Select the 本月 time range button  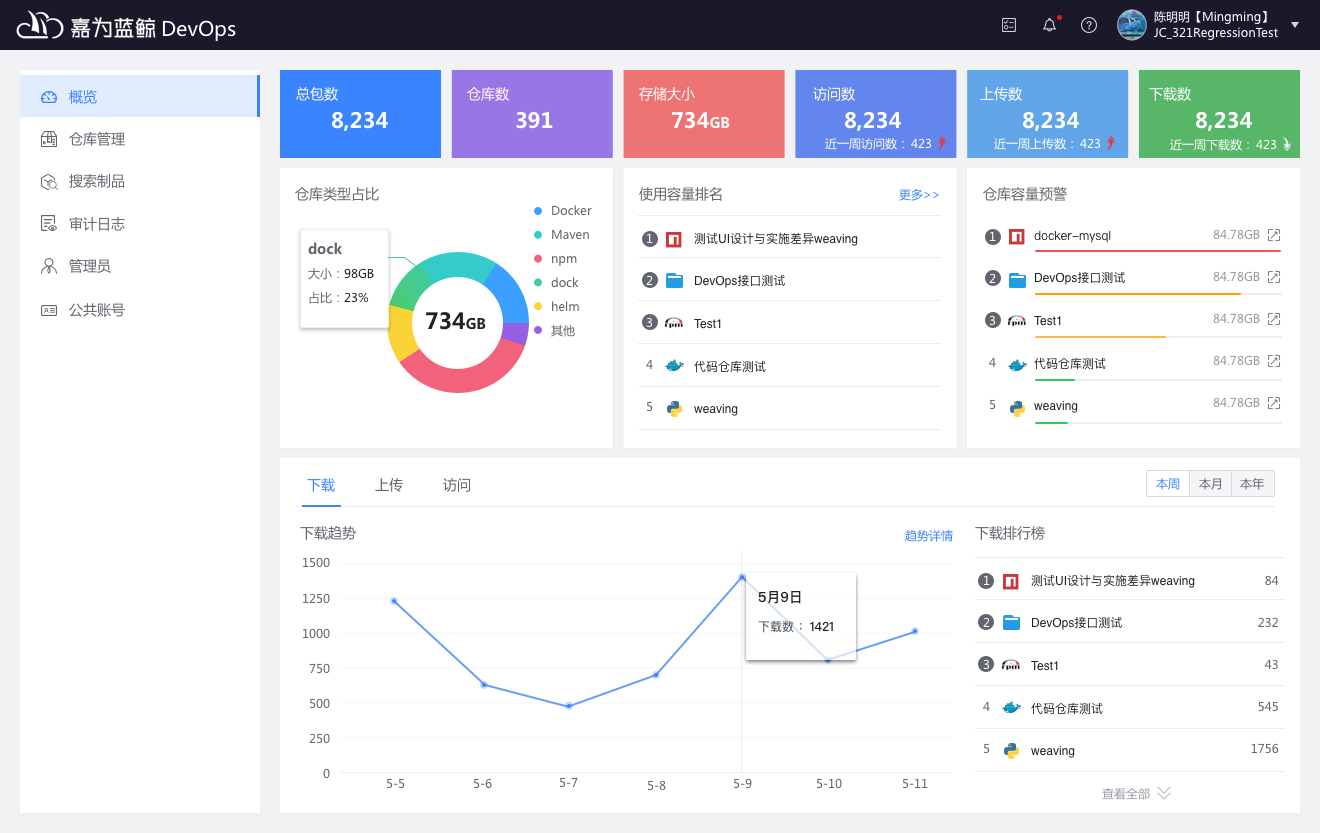(x=1210, y=484)
